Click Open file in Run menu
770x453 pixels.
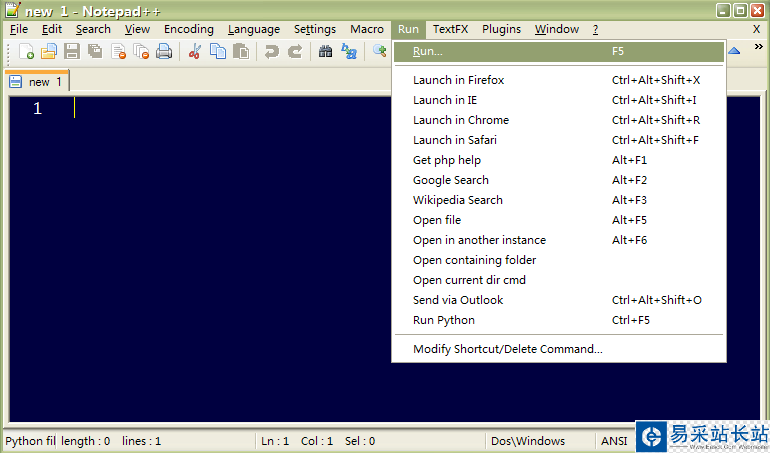(x=559, y=220)
